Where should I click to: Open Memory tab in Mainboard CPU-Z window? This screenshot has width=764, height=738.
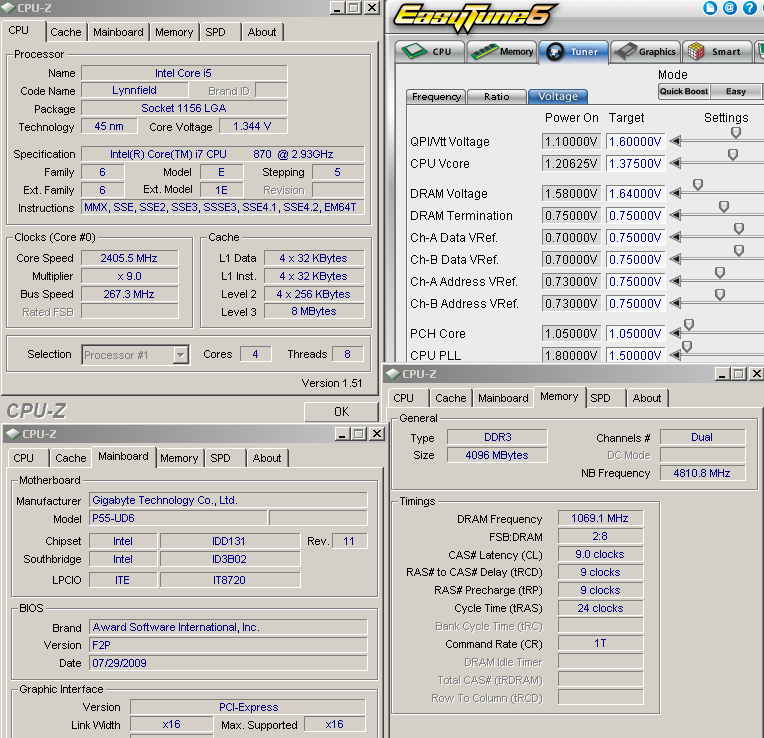click(x=179, y=458)
